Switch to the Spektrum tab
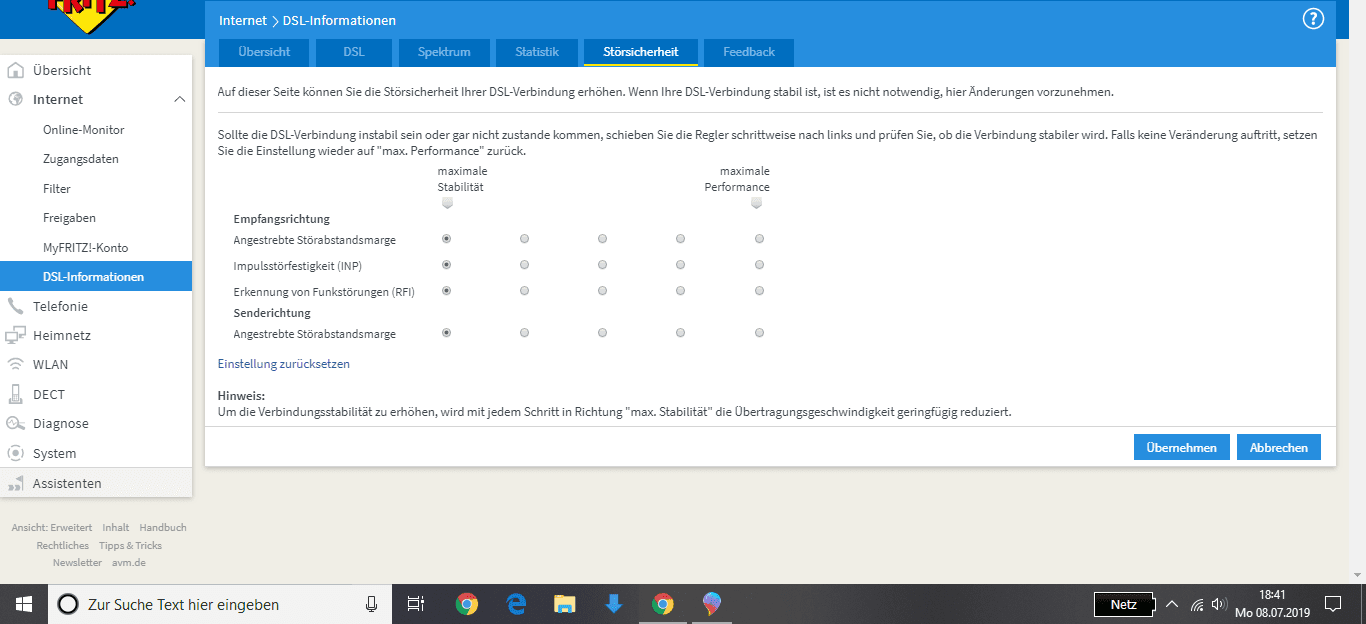This screenshot has width=1366, height=624. tap(444, 52)
